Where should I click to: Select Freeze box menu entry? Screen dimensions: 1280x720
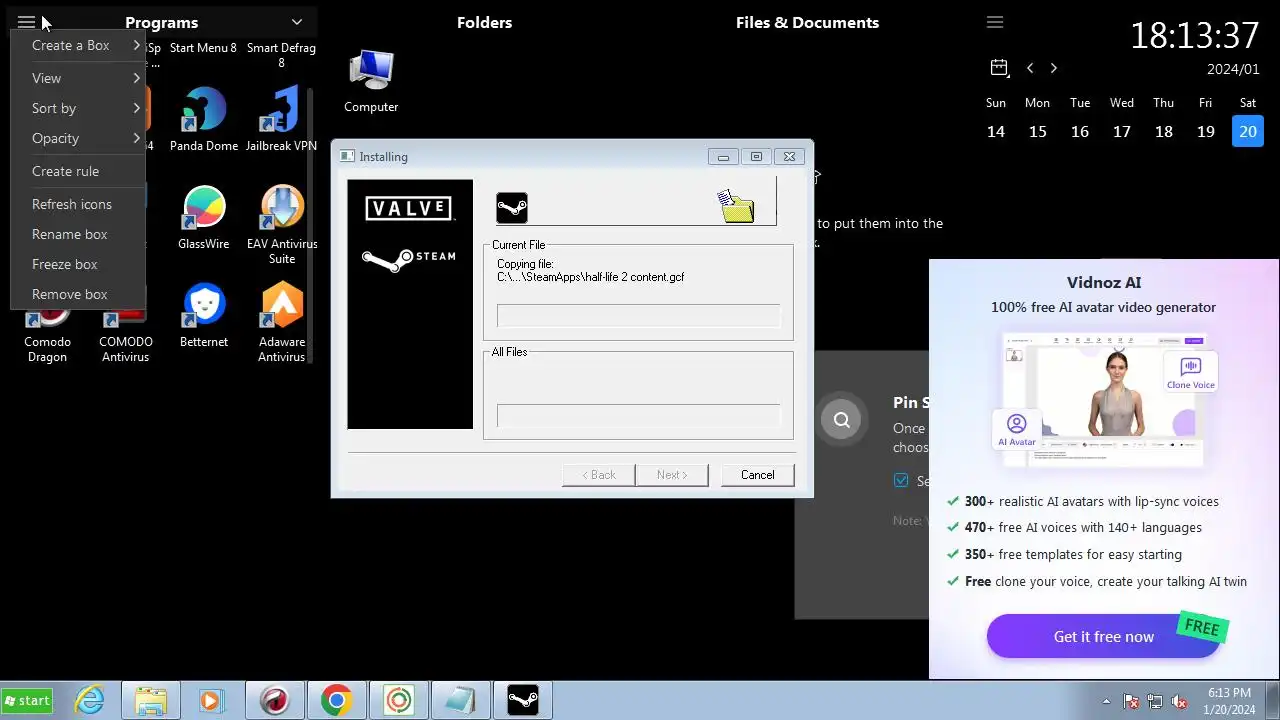(x=78, y=264)
